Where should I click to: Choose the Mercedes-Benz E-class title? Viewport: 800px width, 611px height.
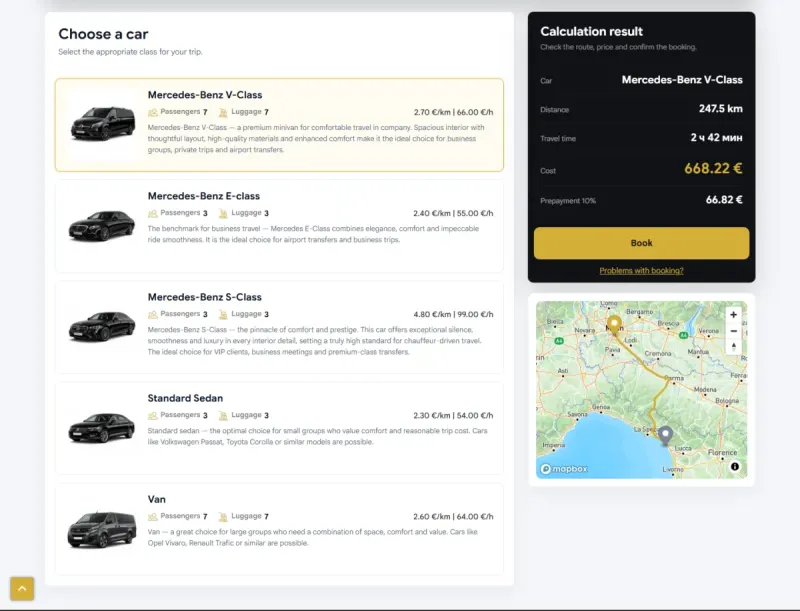[x=204, y=196]
